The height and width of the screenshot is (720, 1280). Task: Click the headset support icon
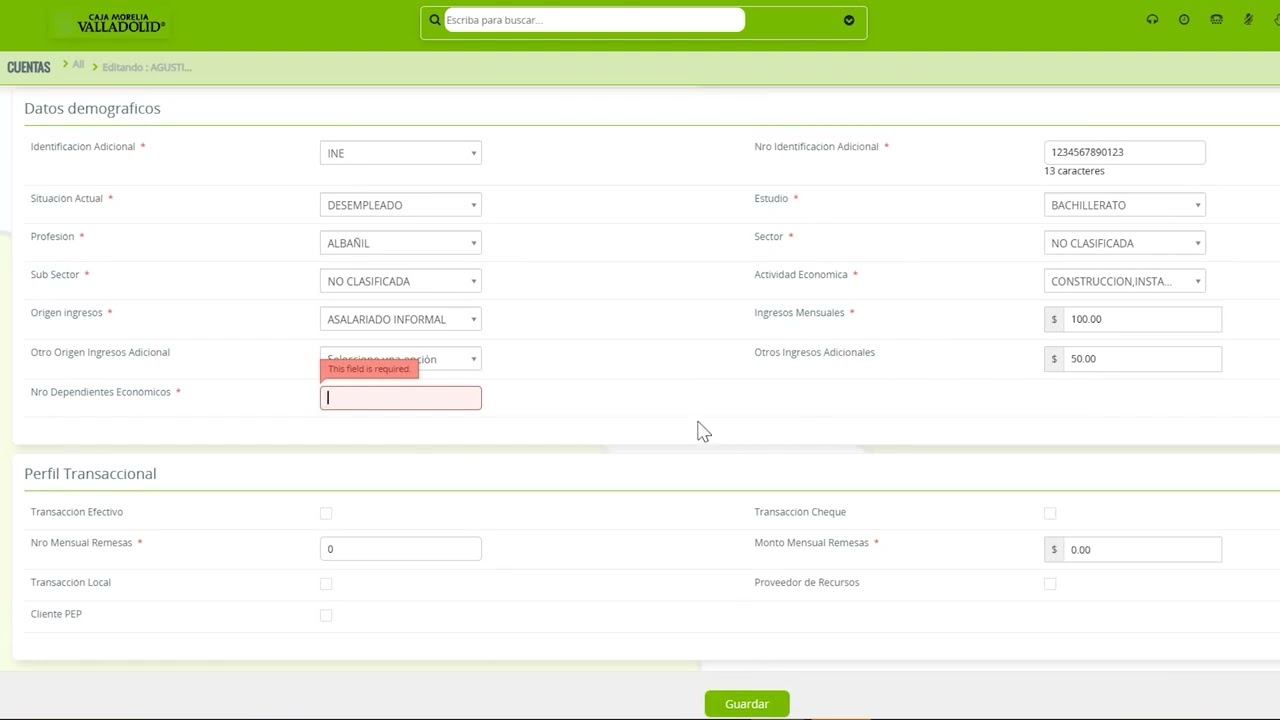pyautogui.click(x=1152, y=20)
